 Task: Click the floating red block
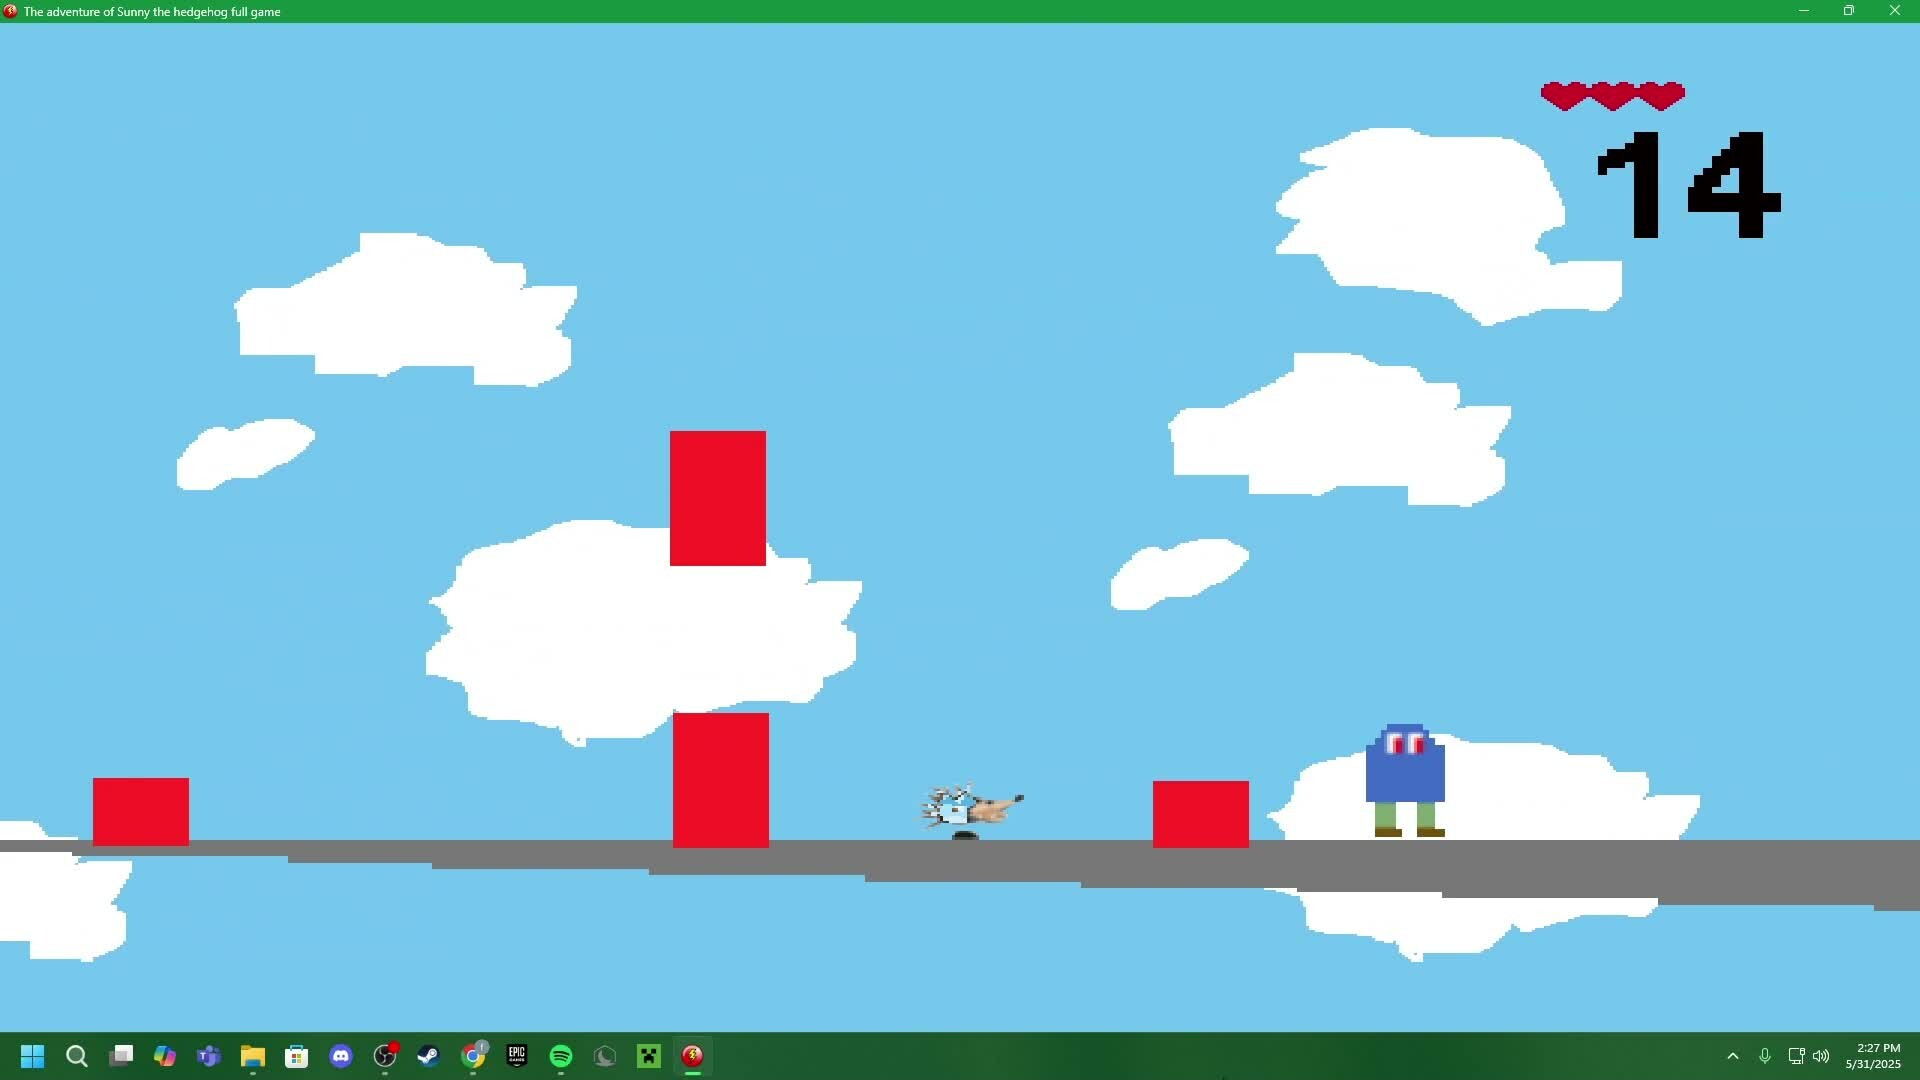pos(718,498)
